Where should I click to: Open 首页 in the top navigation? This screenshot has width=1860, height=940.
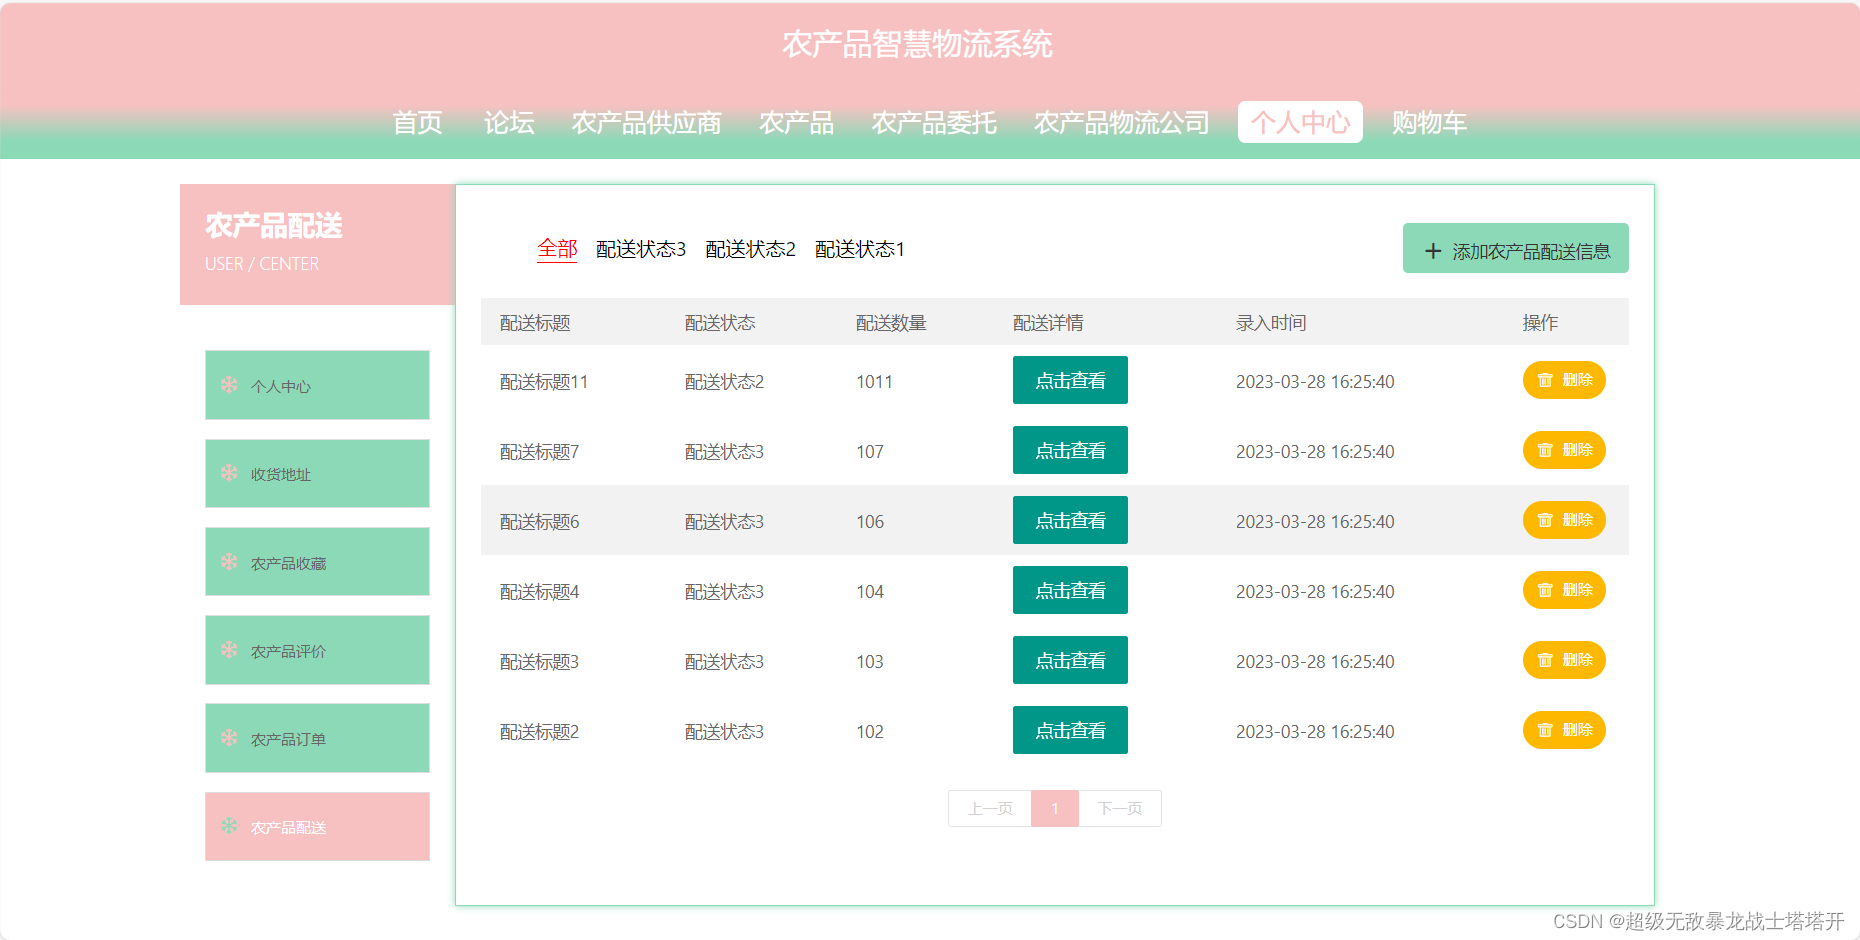417,123
